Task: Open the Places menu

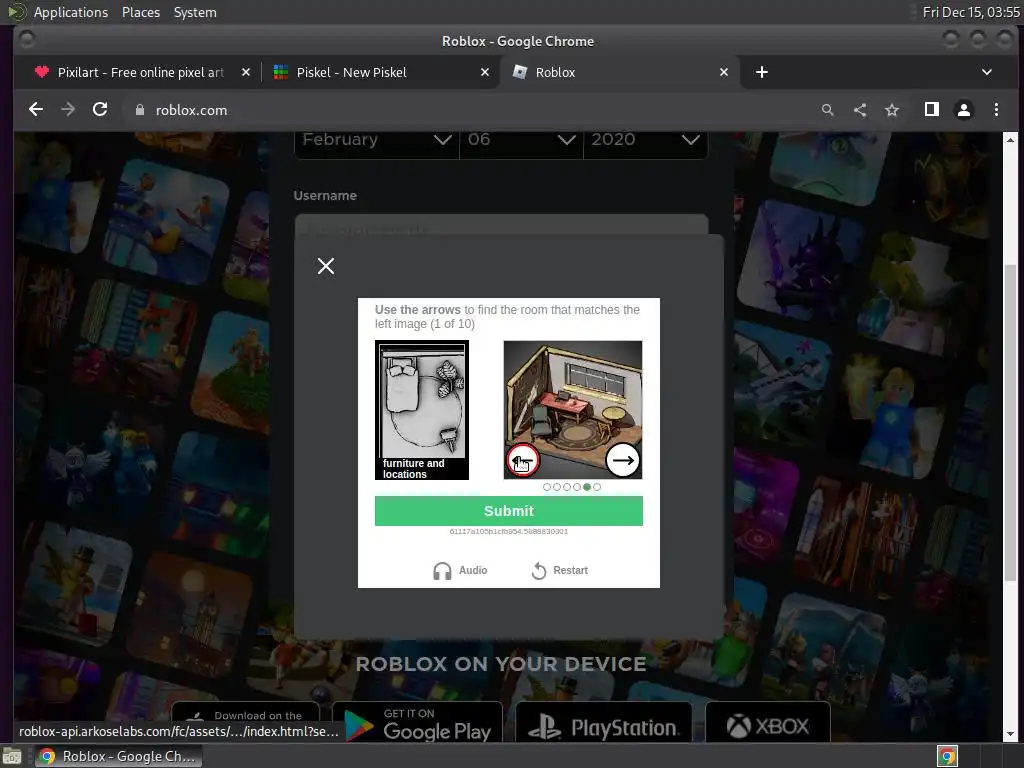Action: (x=140, y=12)
